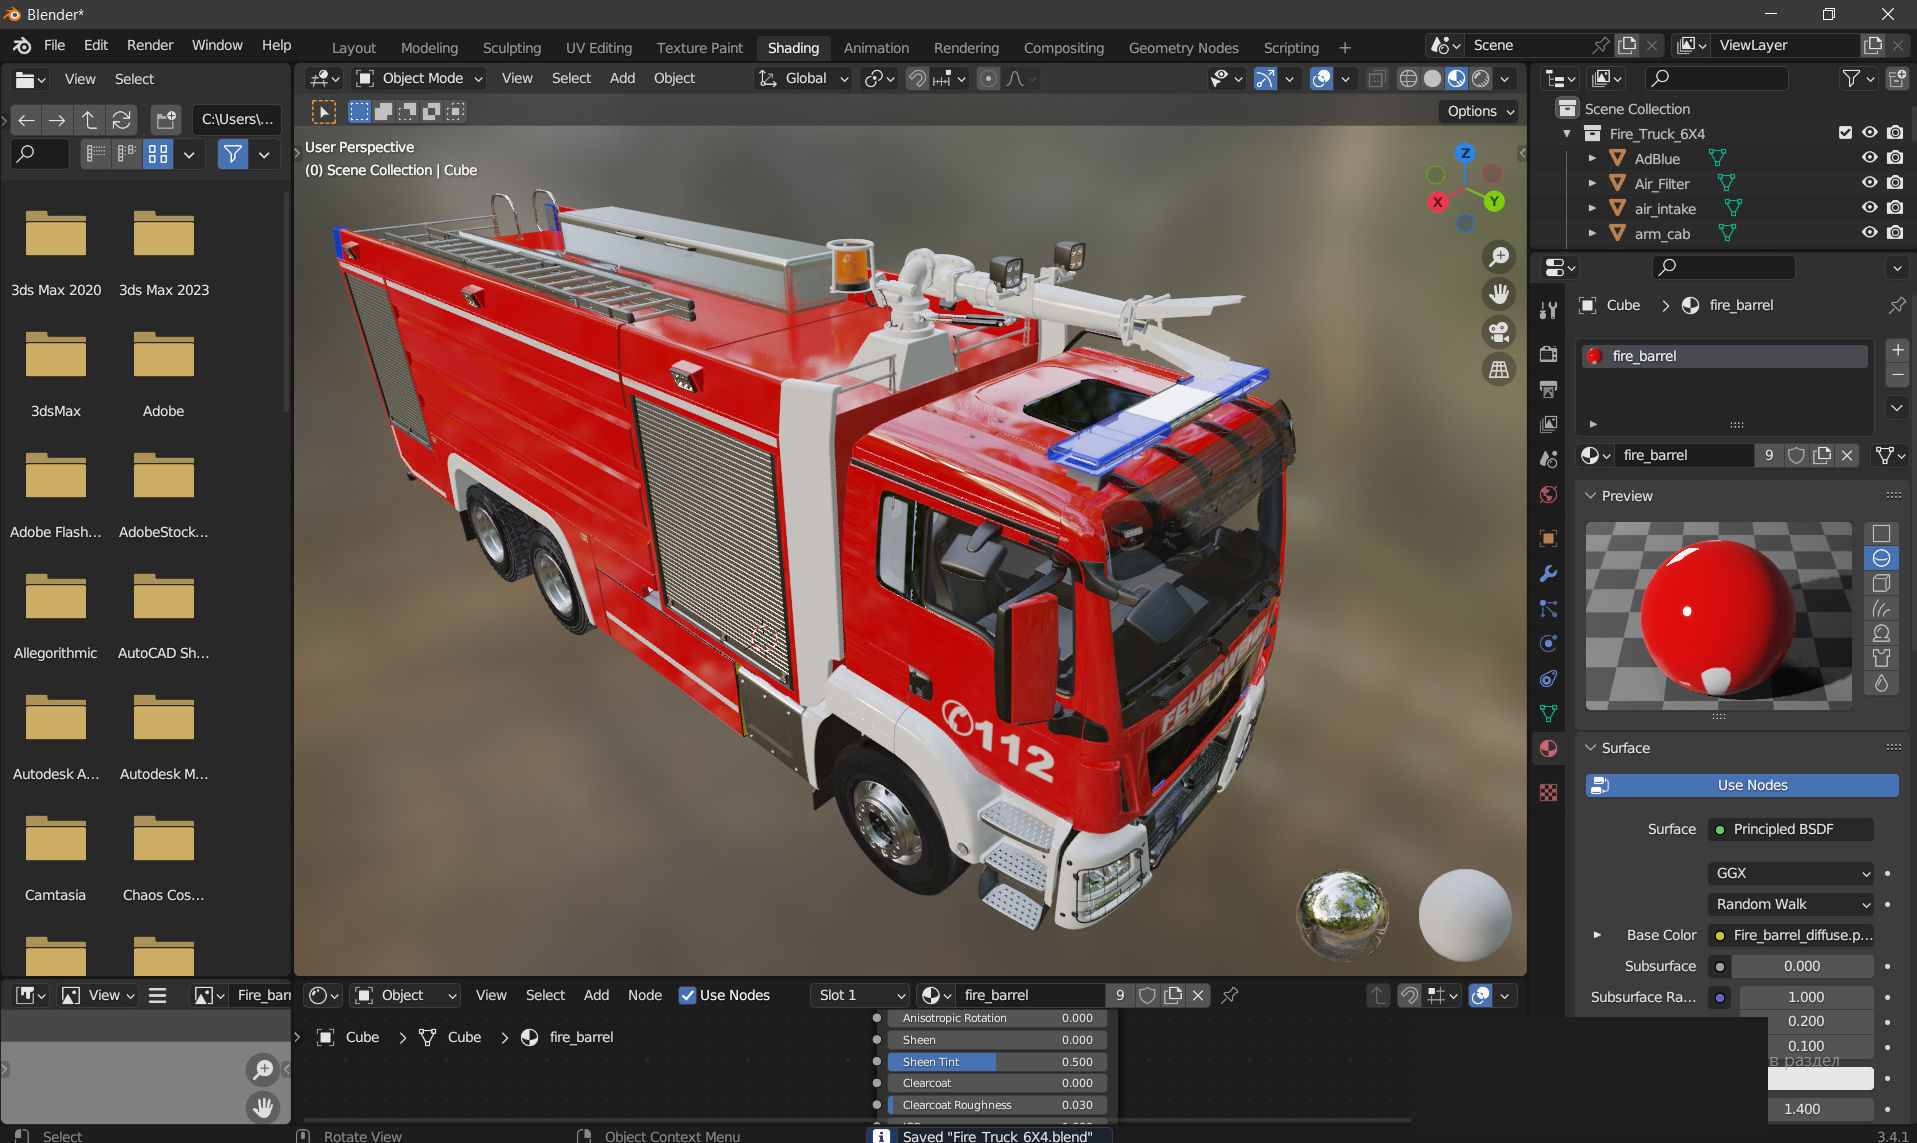Viewport: 1917px width, 1143px height.
Task: Open the Particles properties tab
Action: click(1548, 609)
